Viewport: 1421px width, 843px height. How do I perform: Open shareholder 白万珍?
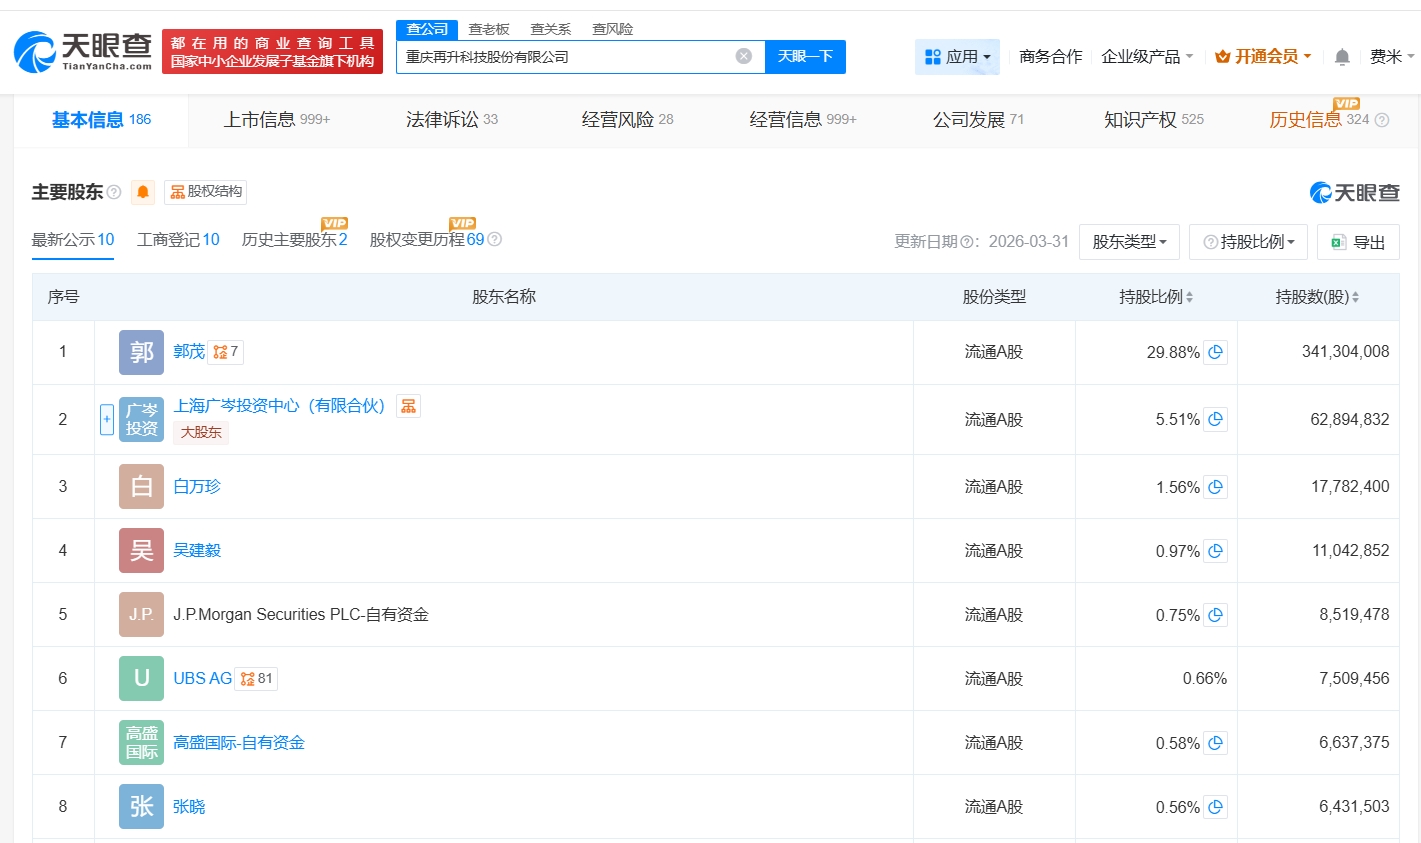pyautogui.click(x=197, y=487)
